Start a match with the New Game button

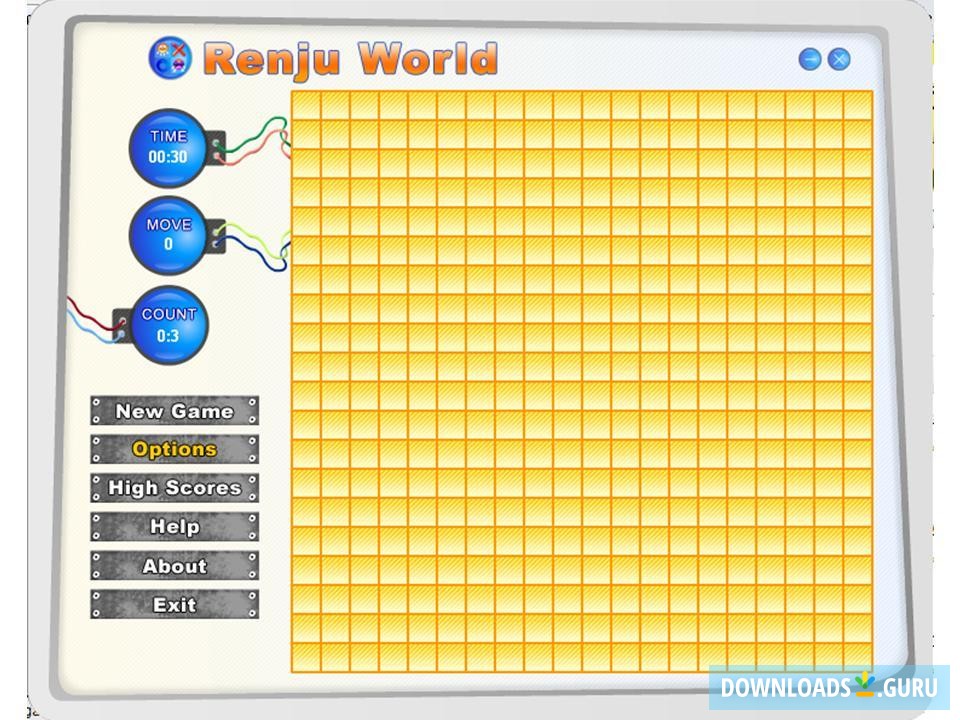pos(173,411)
